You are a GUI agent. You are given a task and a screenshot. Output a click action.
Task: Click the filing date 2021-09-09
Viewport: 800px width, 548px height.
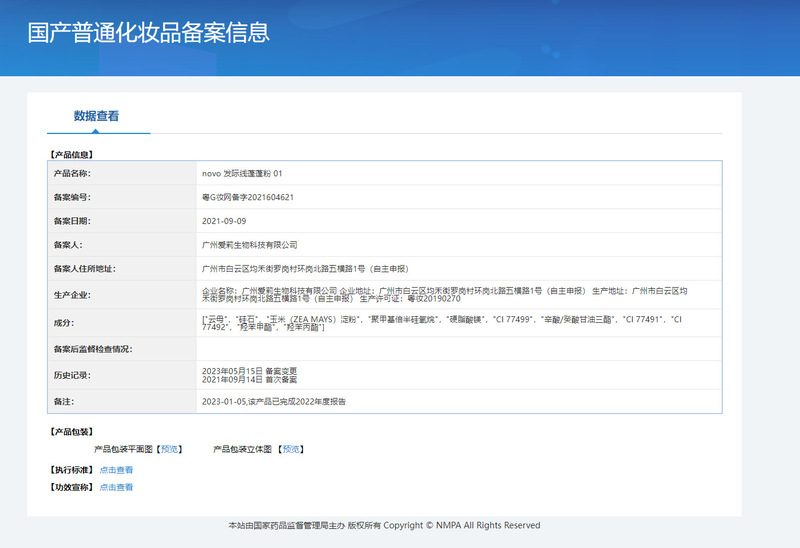[224, 221]
